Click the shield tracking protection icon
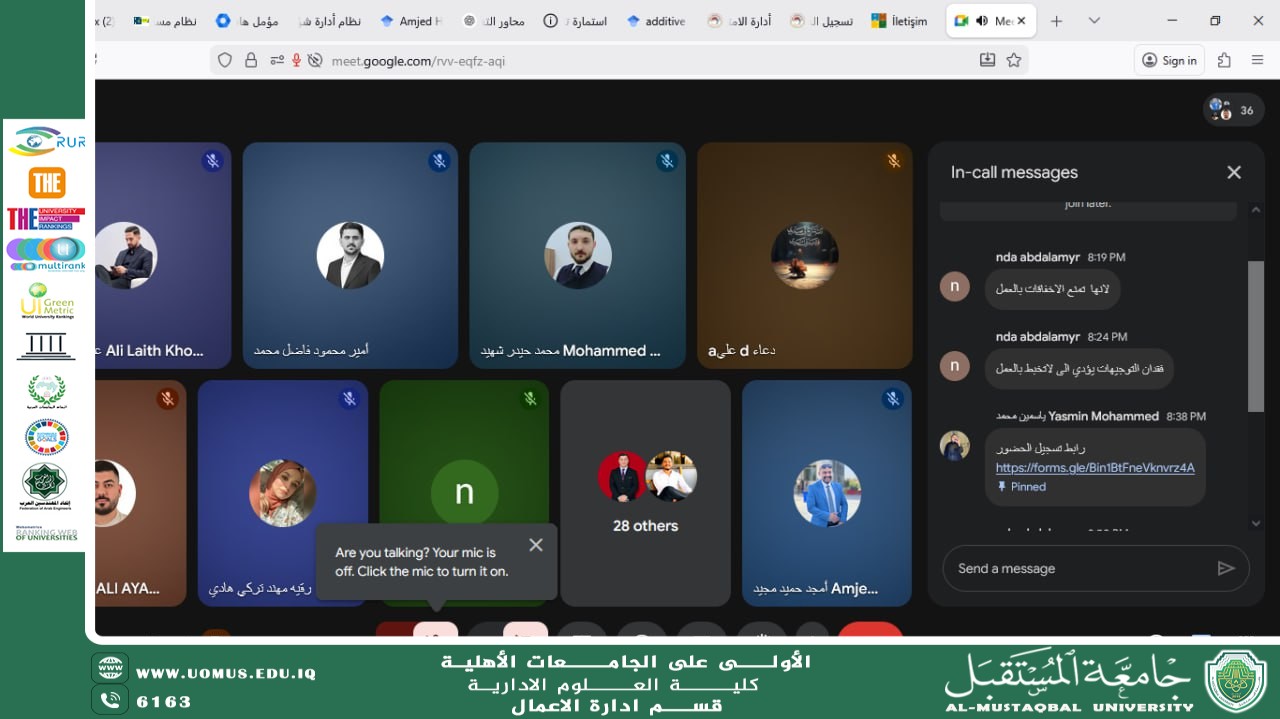The height and width of the screenshot is (719, 1280). [226, 60]
